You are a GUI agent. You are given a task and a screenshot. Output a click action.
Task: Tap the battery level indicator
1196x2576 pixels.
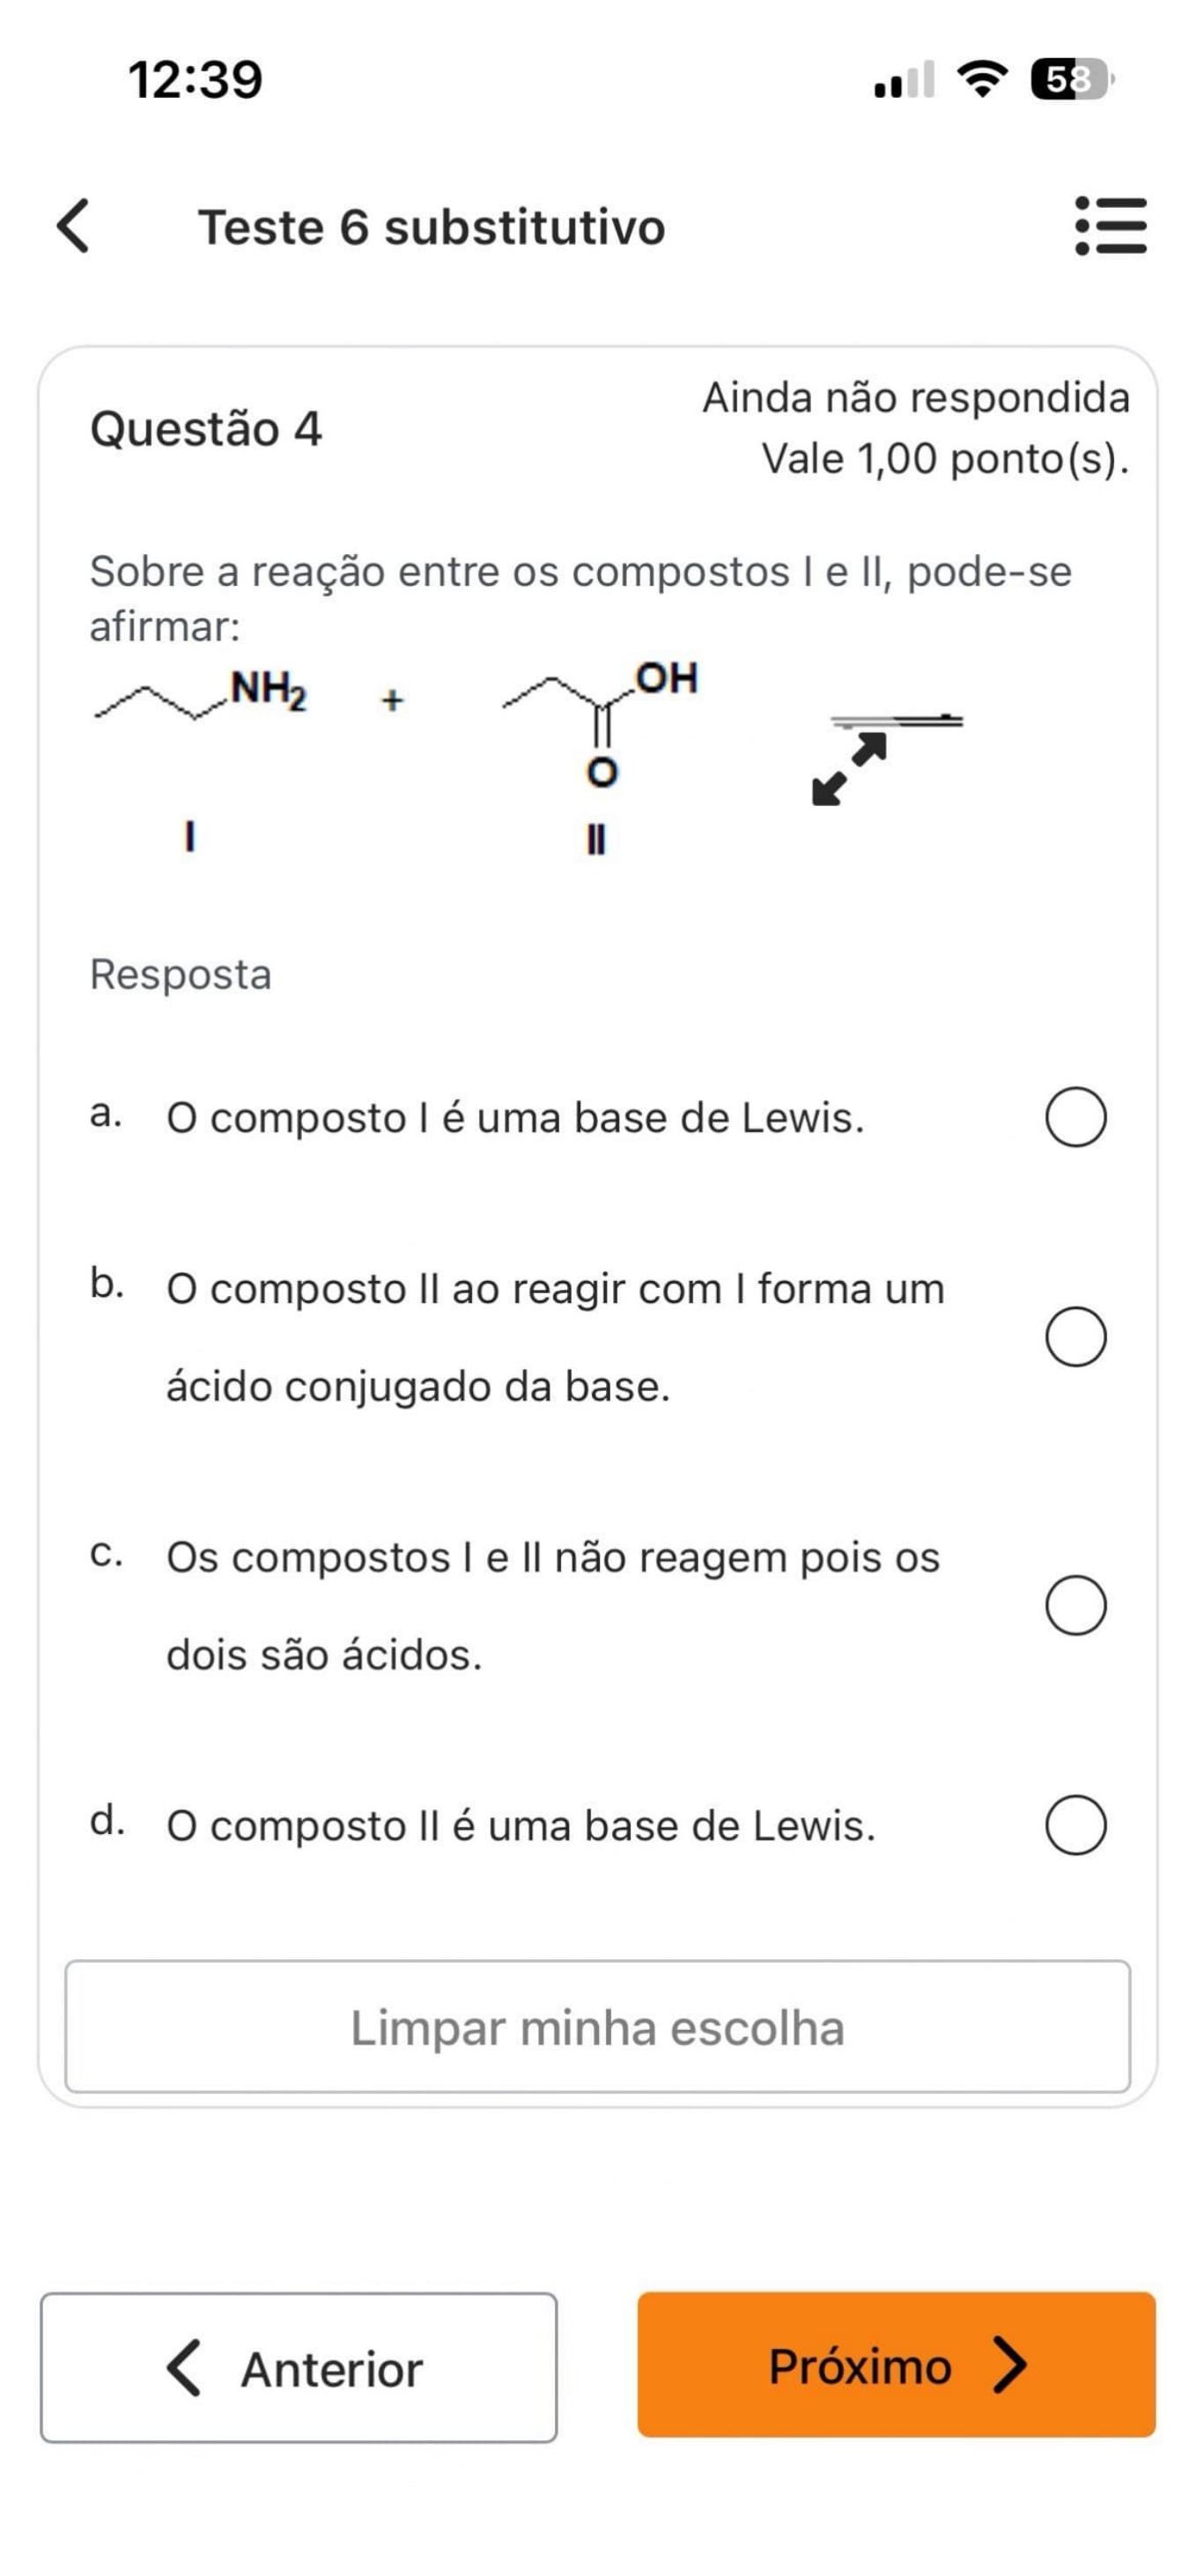pyautogui.click(x=1071, y=79)
